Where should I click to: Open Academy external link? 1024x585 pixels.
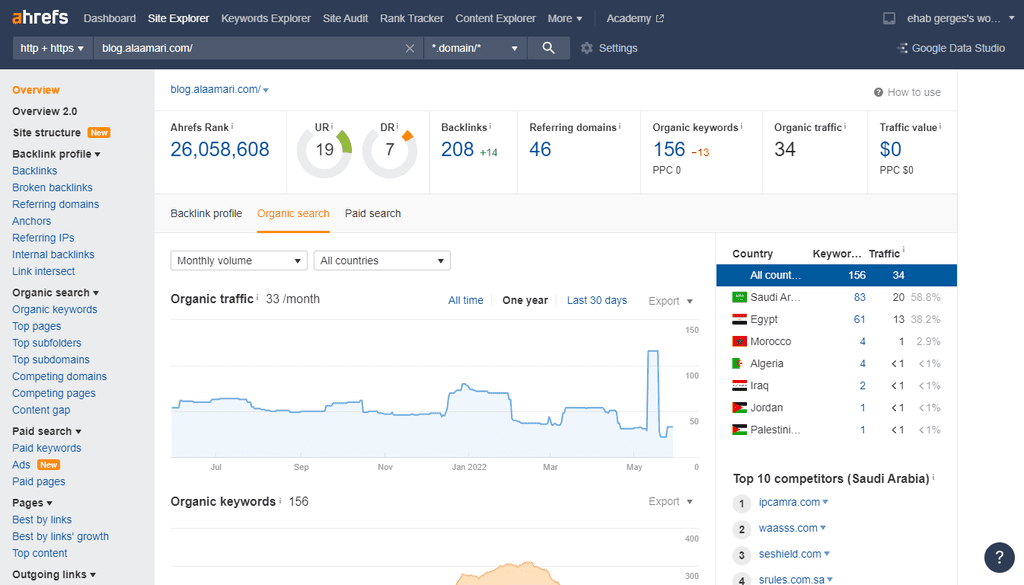[635, 18]
